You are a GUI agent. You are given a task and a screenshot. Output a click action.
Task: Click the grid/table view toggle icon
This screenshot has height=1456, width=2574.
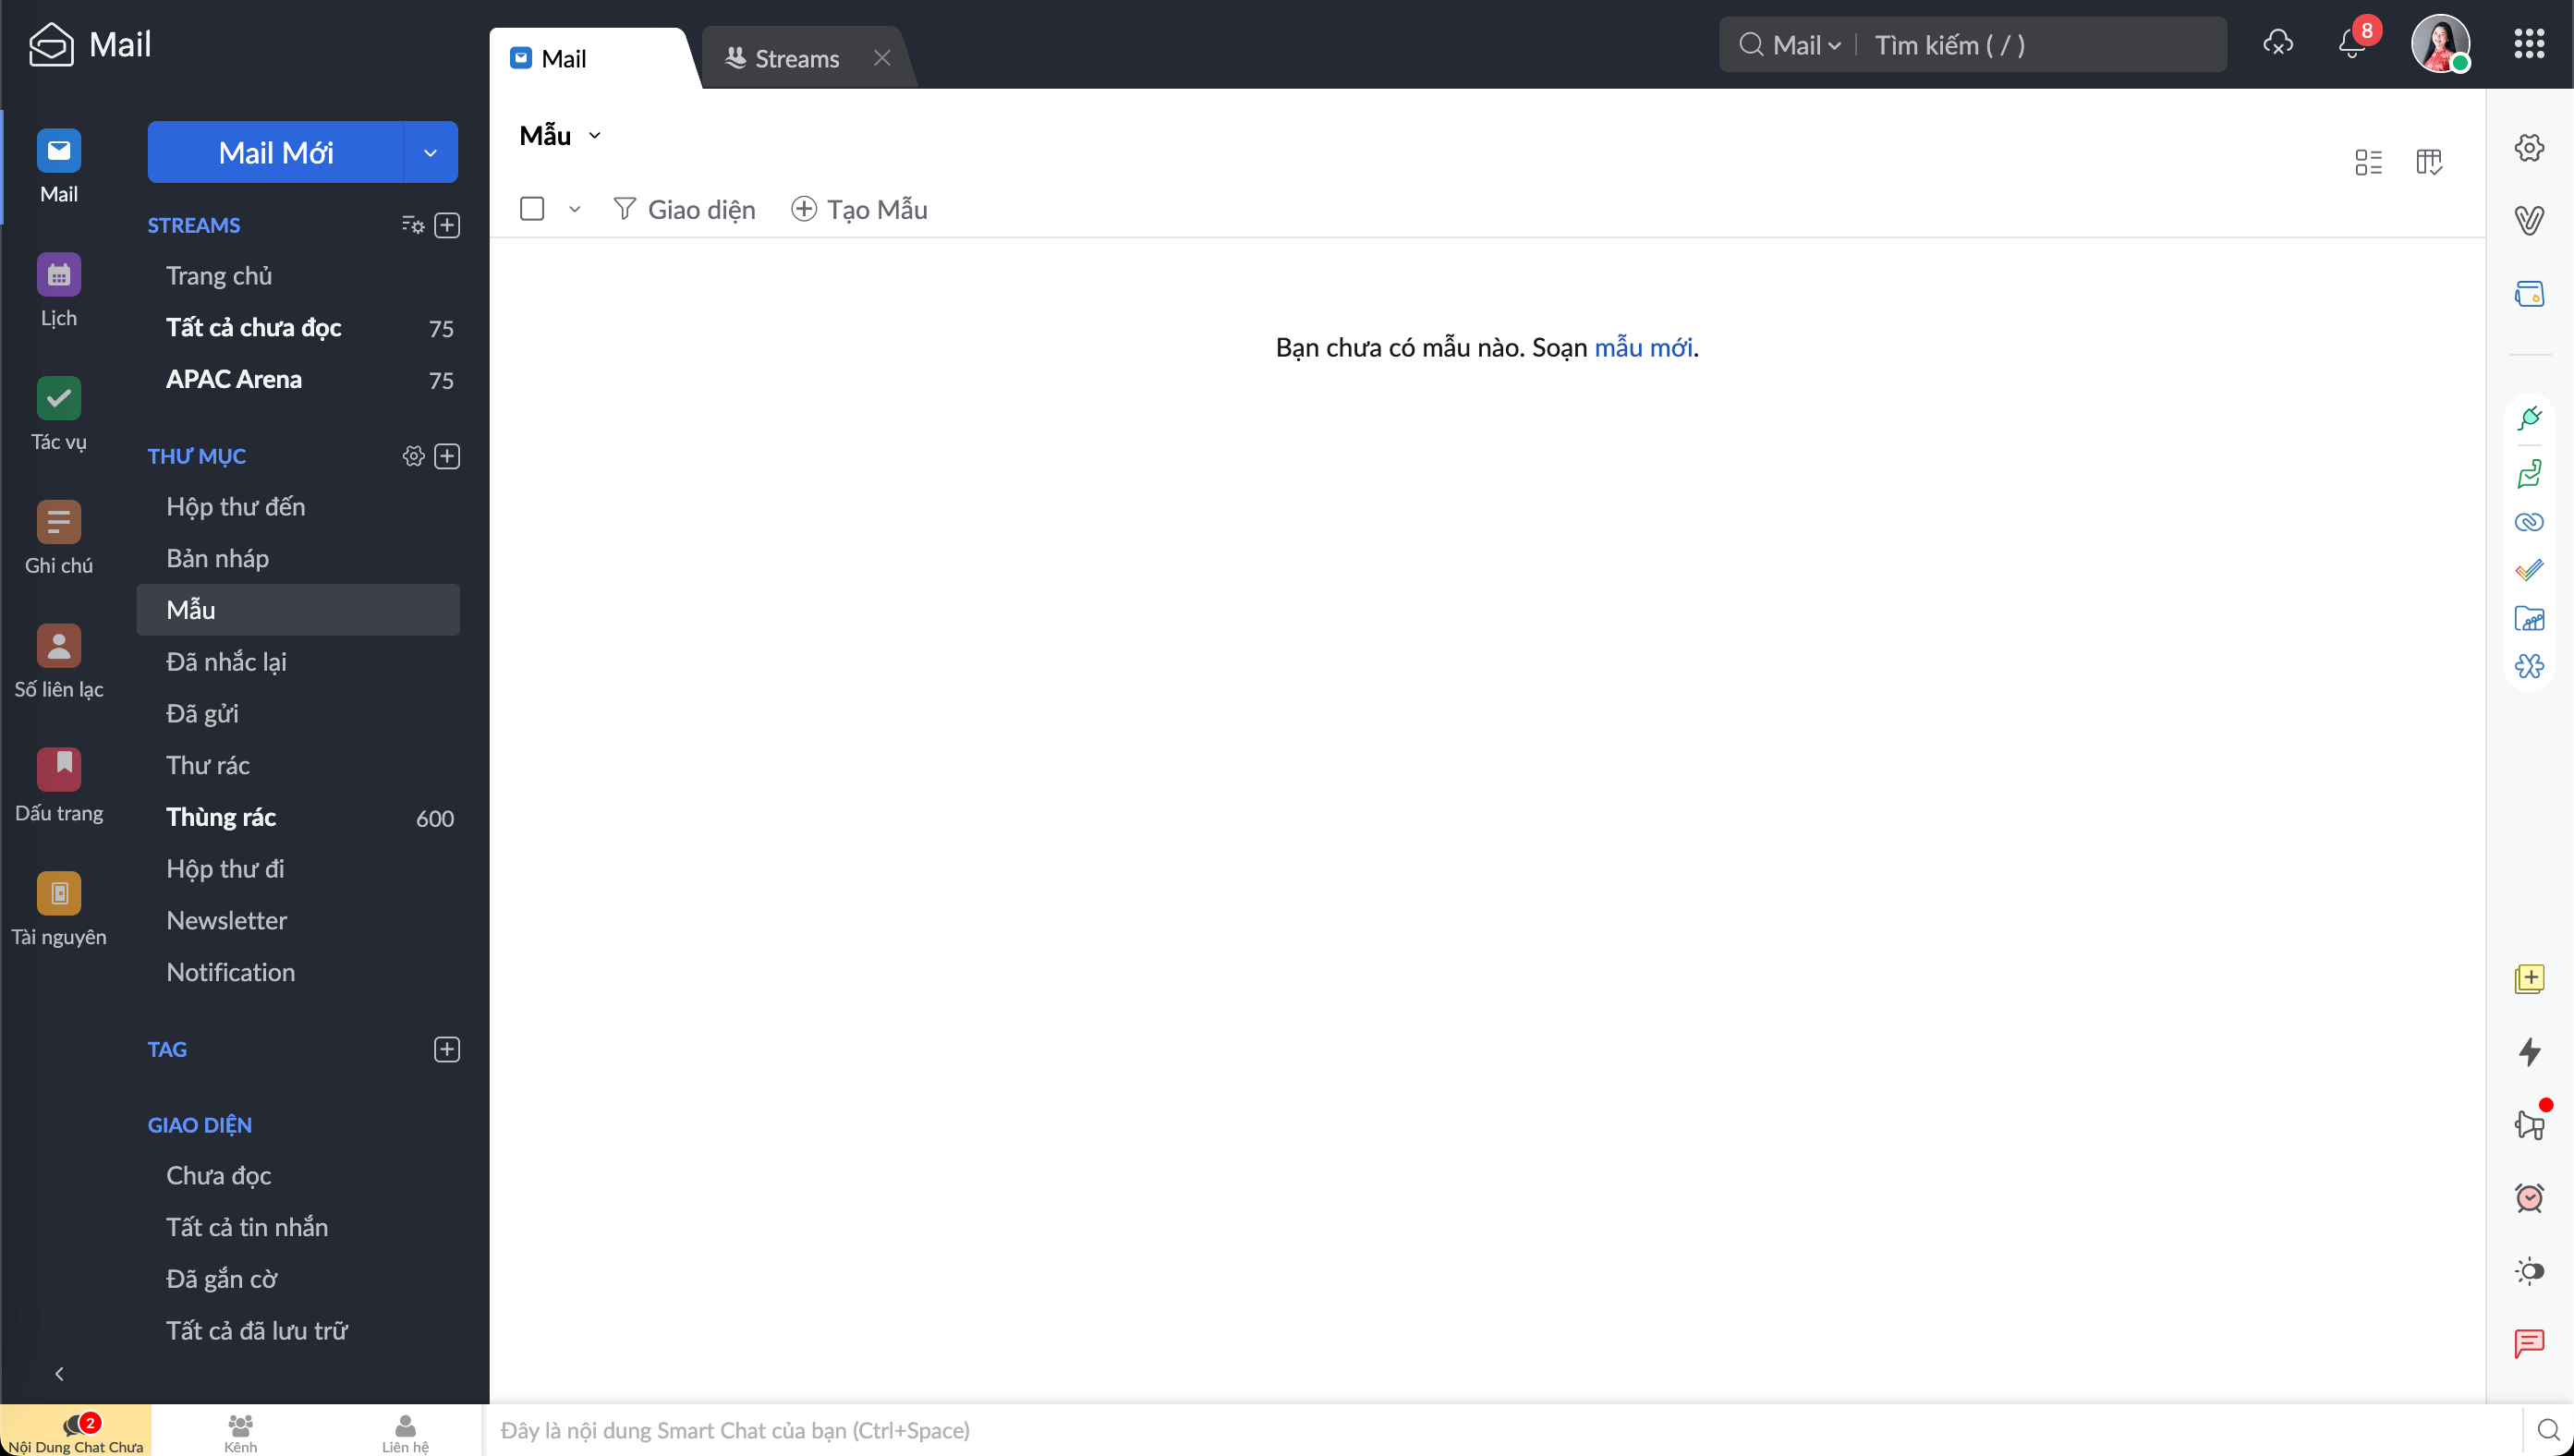coord(2429,163)
